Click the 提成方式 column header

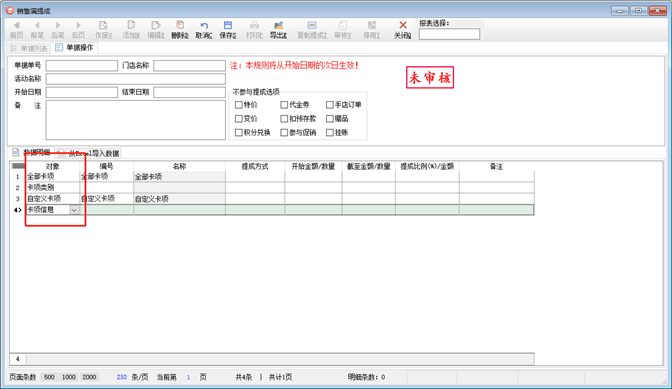pos(255,166)
